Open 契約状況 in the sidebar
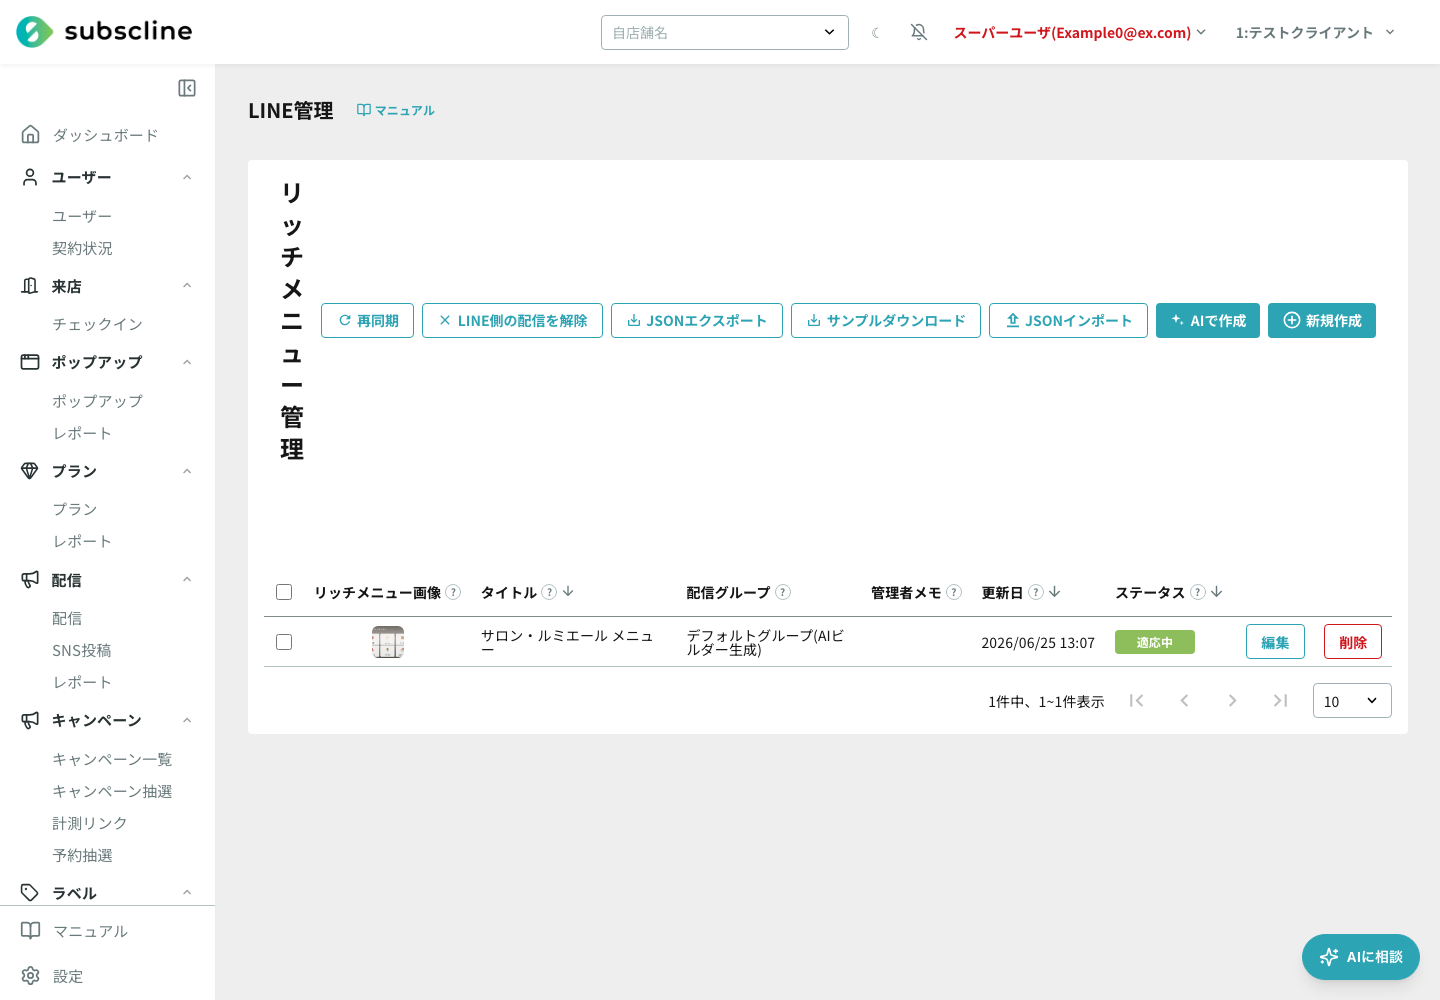The image size is (1440, 1000). point(82,248)
